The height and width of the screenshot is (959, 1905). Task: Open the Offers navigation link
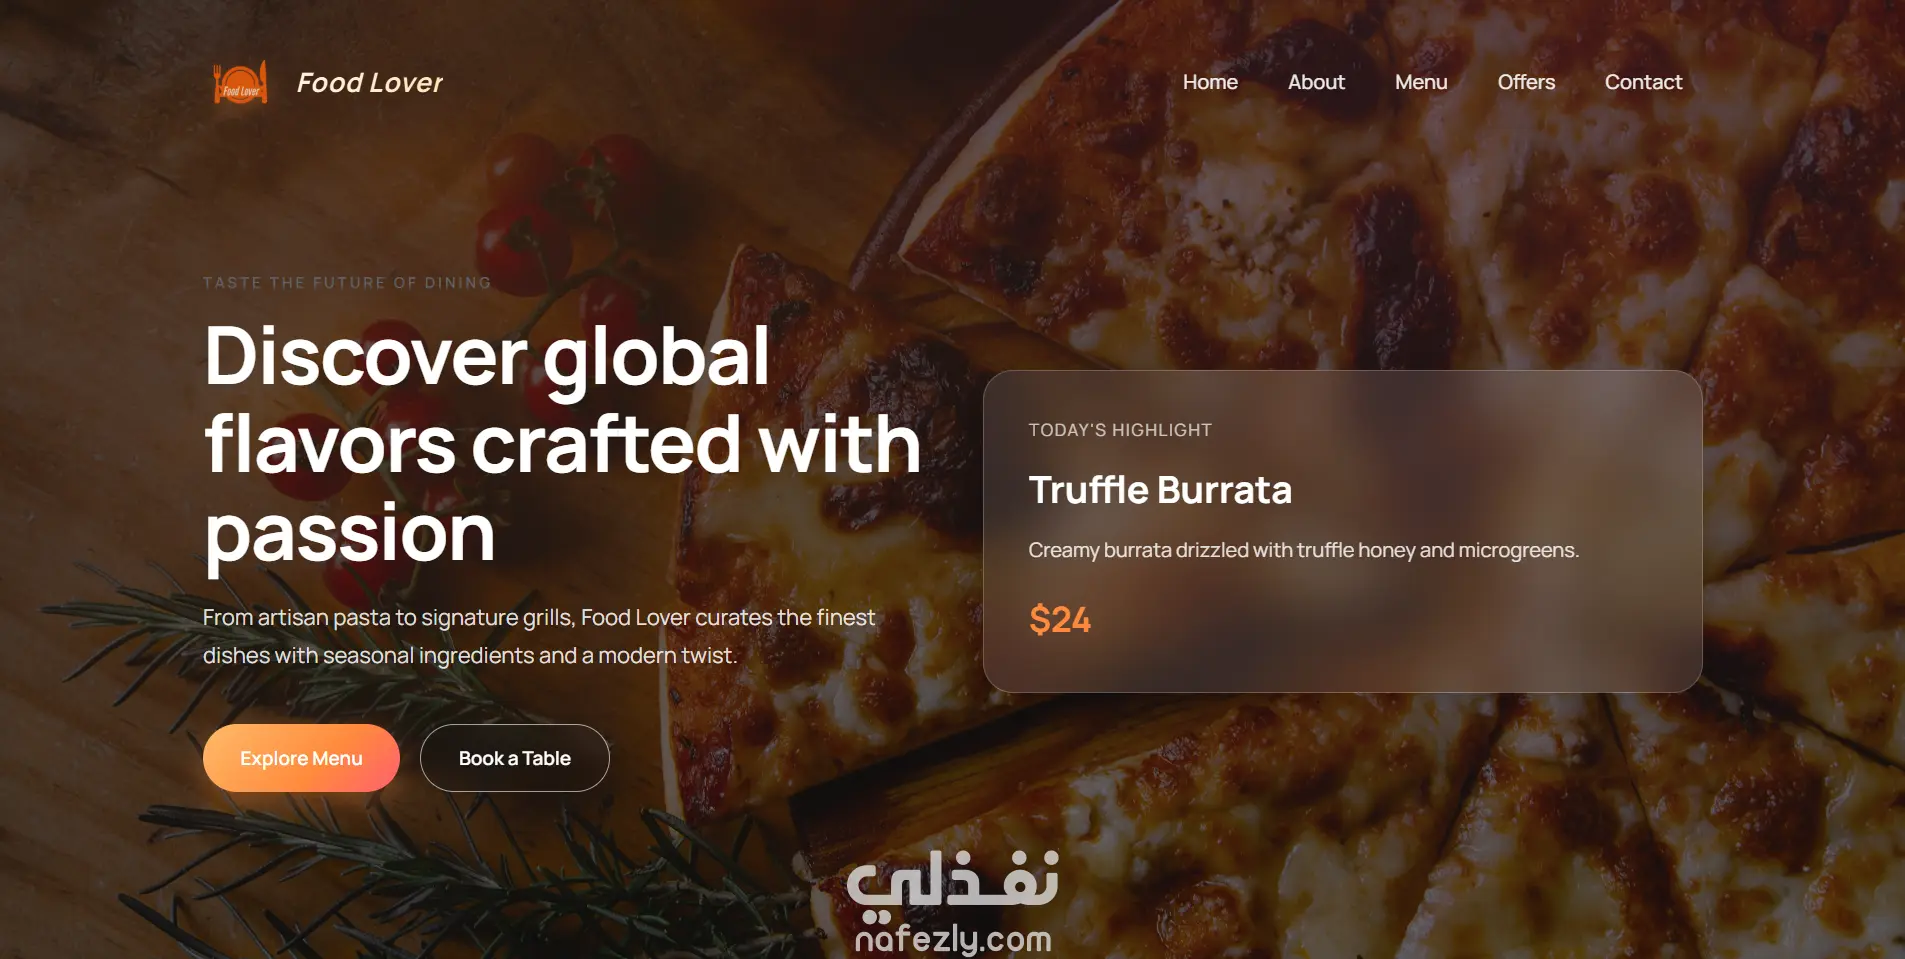(1526, 82)
